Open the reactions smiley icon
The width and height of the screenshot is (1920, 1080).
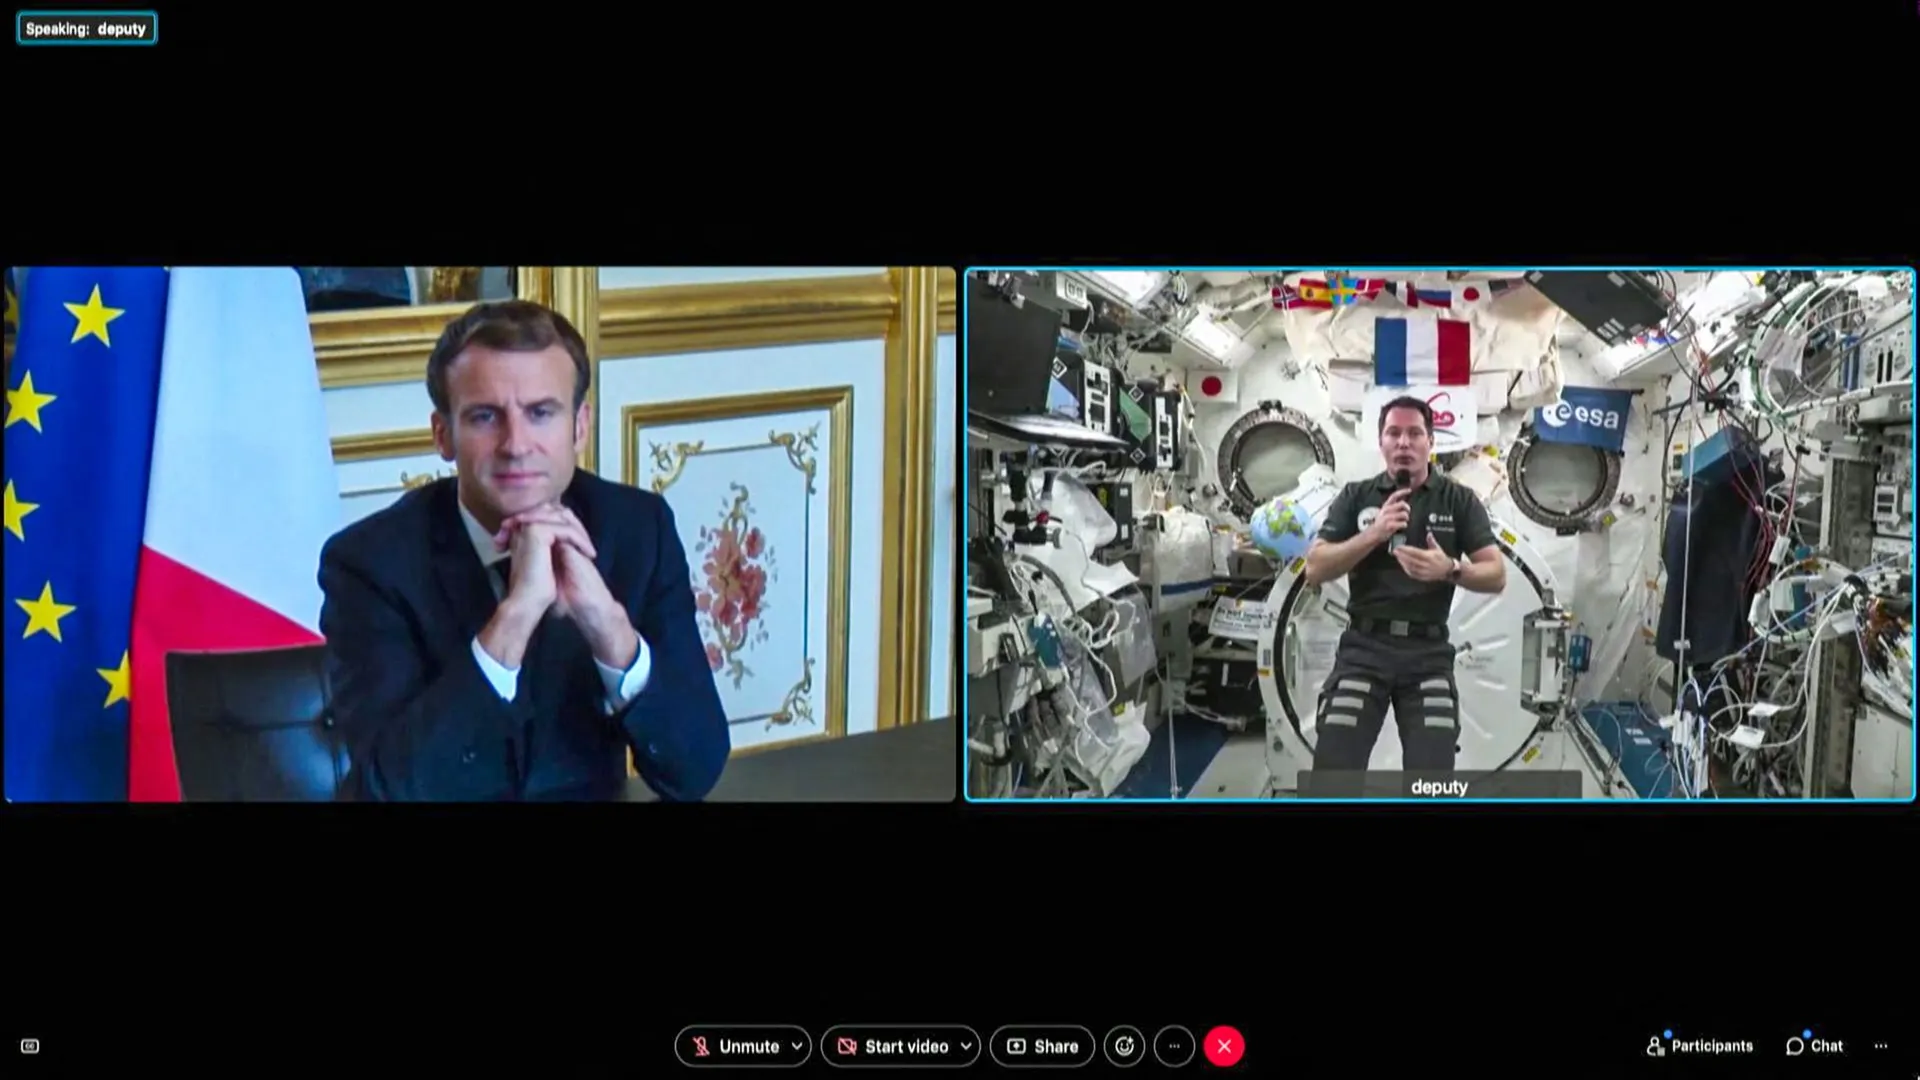coord(1125,1046)
